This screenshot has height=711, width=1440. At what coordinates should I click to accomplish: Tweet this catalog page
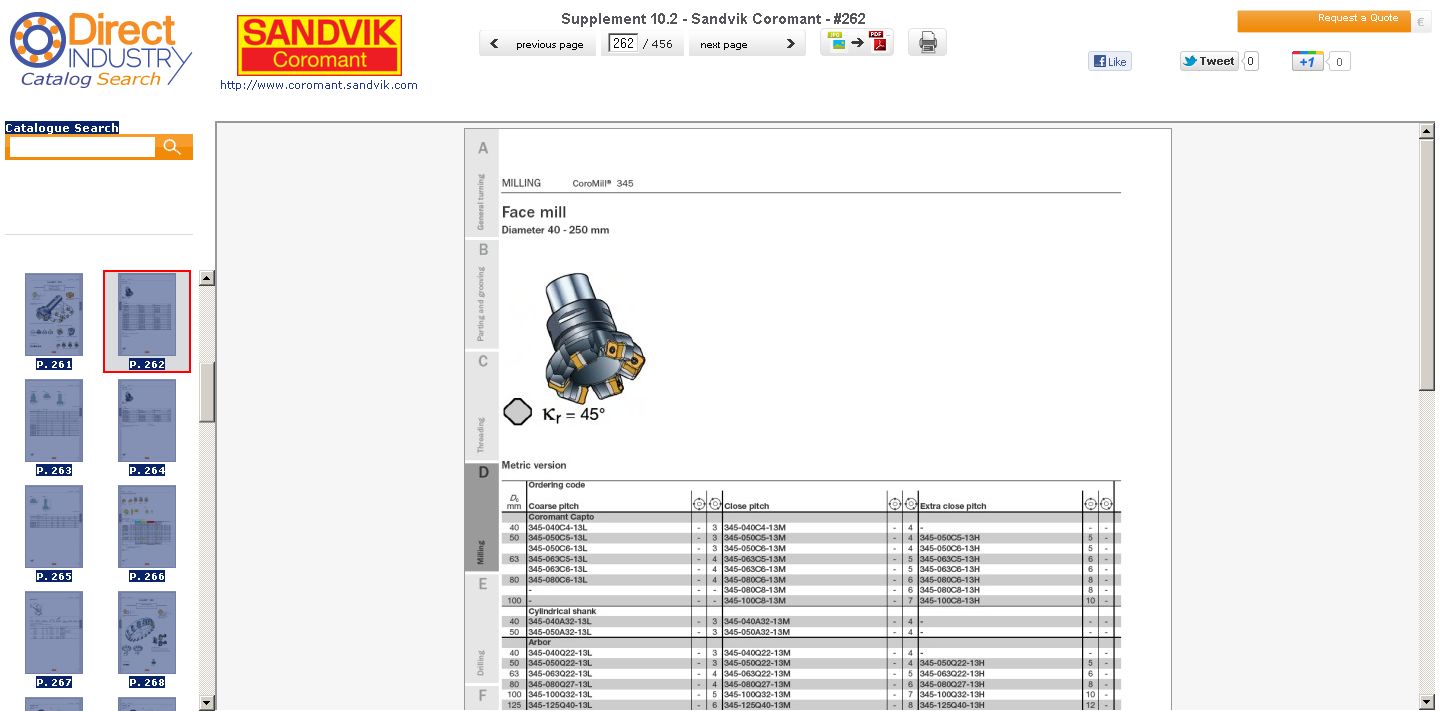[1209, 61]
